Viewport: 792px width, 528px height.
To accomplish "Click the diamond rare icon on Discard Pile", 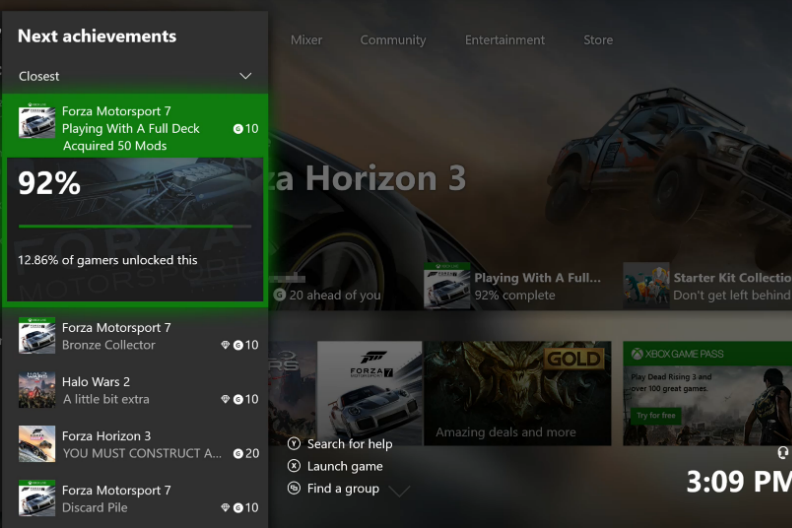I will 225,507.
